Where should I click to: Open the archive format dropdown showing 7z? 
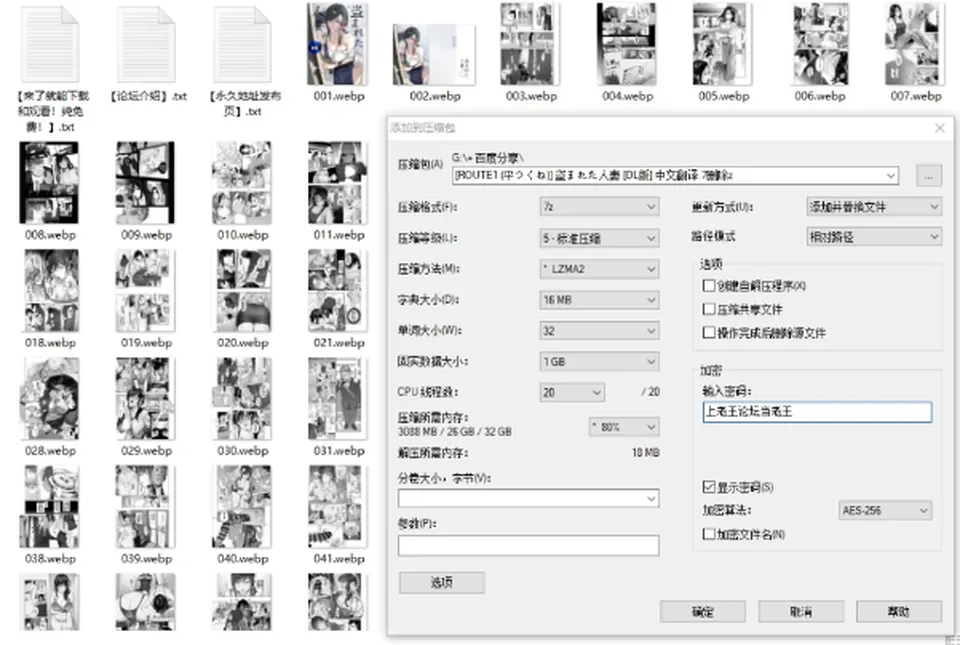click(599, 207)
